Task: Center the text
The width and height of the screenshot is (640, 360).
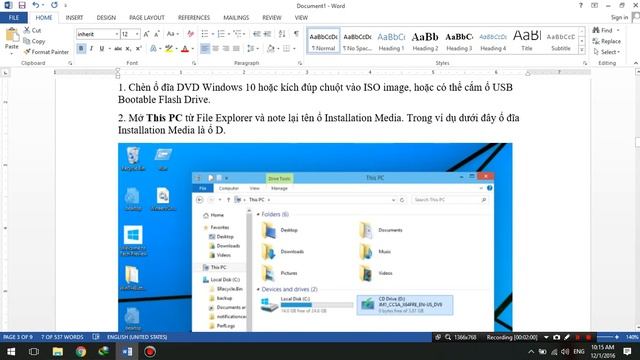Action: 216,49
